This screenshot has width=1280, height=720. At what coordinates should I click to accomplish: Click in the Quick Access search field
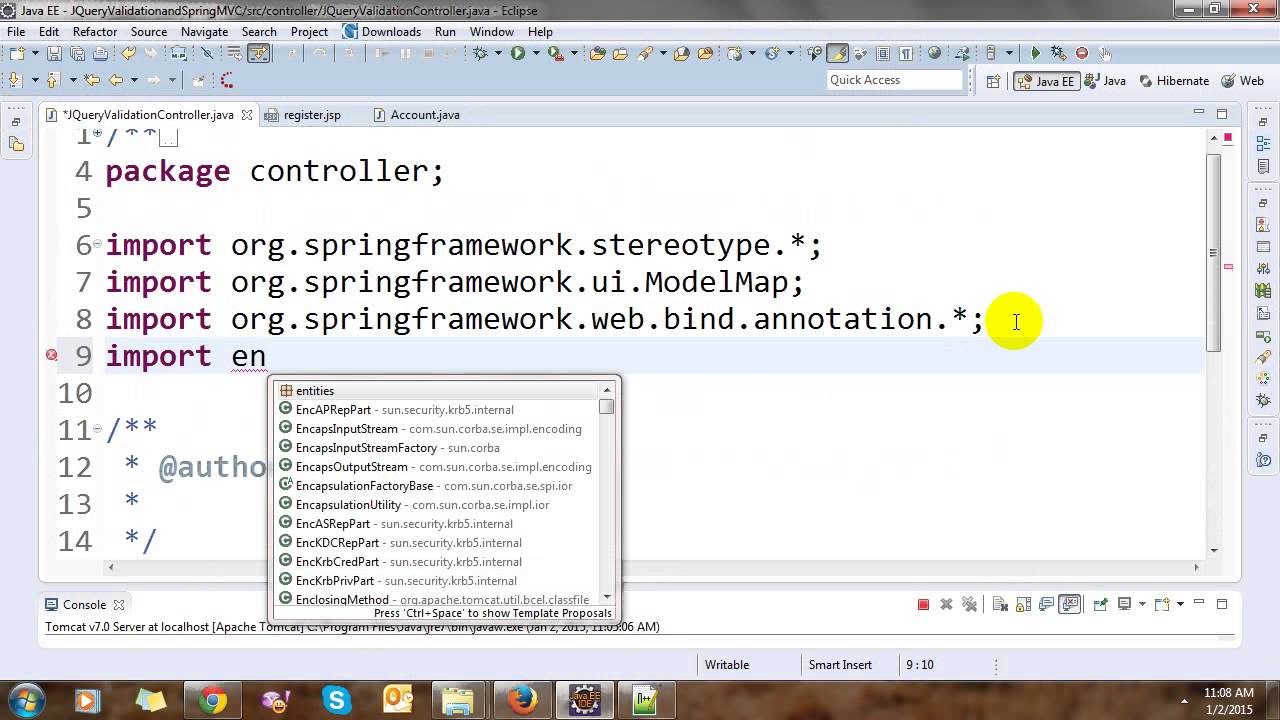point(895,80)
